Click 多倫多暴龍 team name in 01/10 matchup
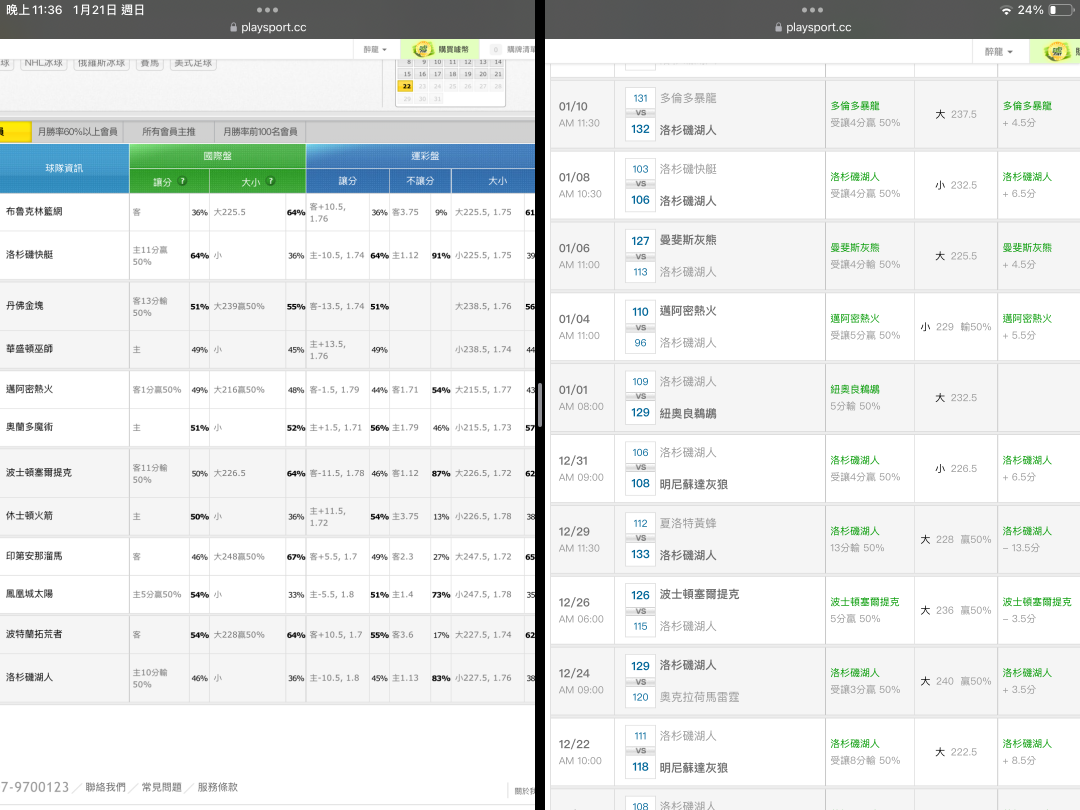The height and width of the screenshot is (810, 1080). tap(688, 98)
